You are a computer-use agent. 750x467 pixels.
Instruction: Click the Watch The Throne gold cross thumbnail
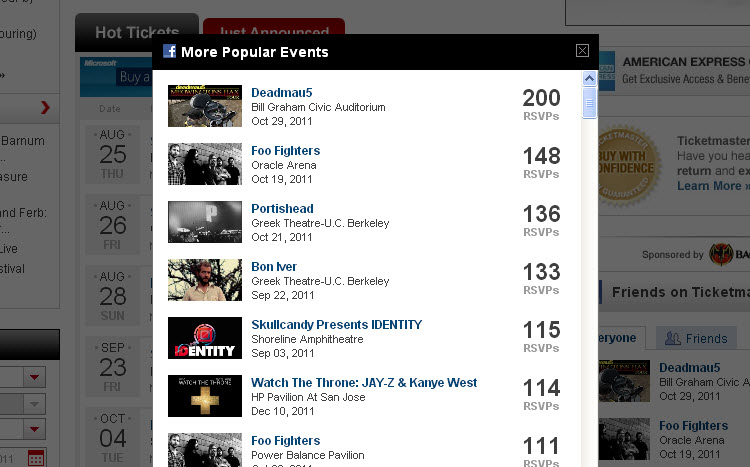(x=205, y=396)
